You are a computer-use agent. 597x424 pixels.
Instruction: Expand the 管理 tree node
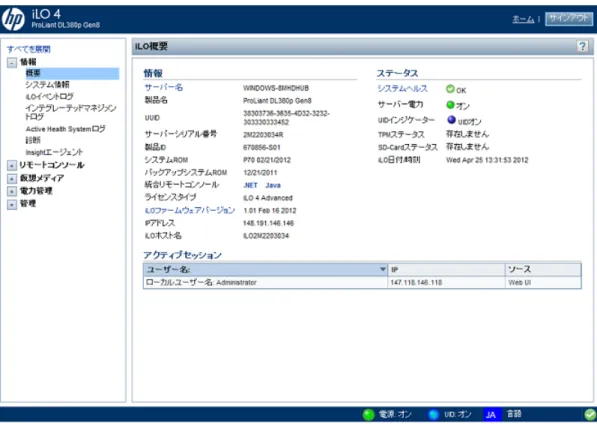(x=12, y=204)
